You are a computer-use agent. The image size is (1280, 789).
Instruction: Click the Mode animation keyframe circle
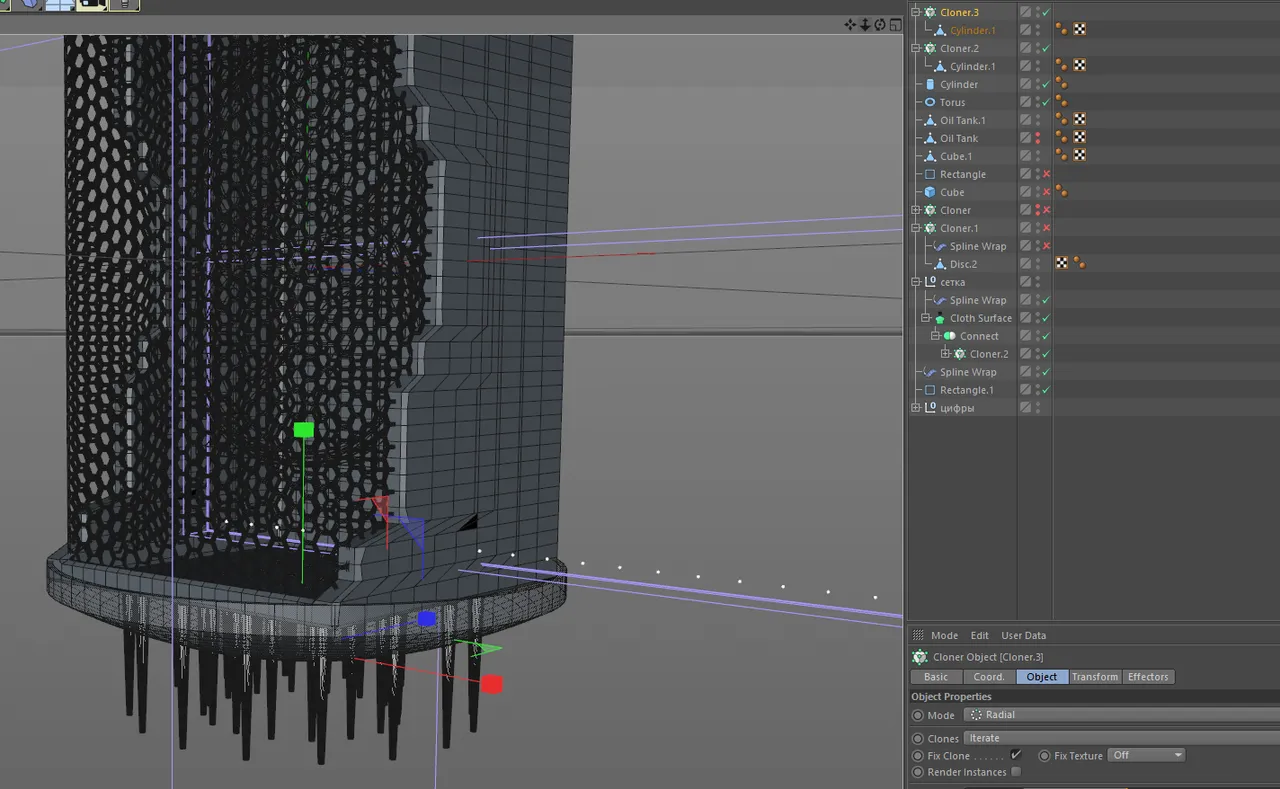tap(918, 715)
